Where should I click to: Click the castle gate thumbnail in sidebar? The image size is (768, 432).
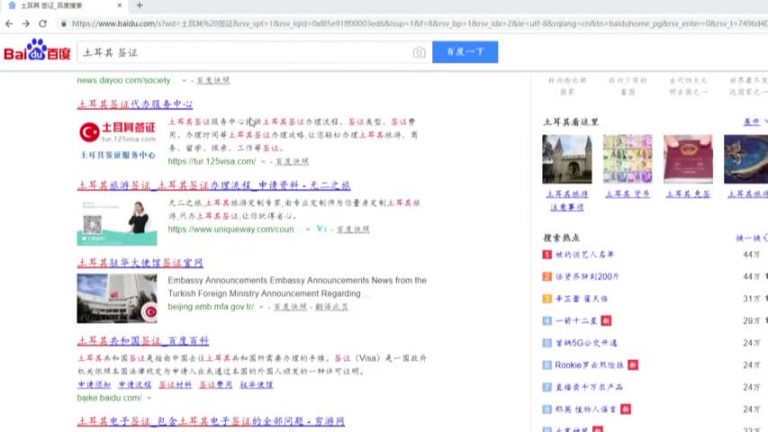point(567,159)
